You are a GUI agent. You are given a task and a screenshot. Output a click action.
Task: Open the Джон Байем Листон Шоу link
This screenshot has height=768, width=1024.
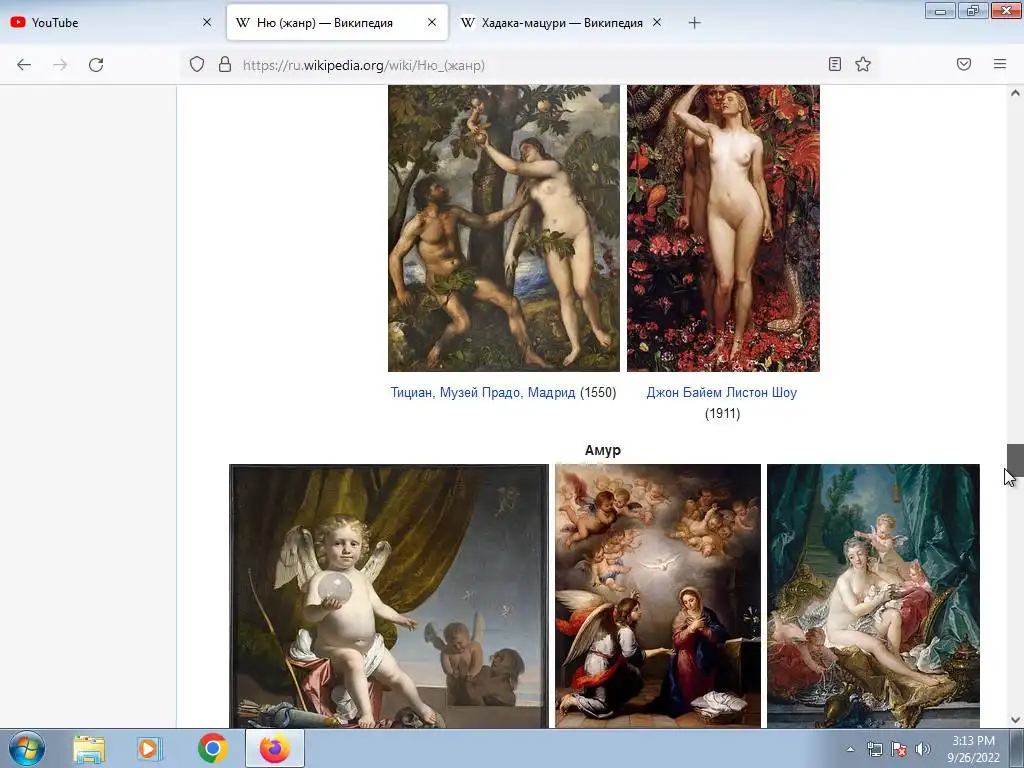click(x=722, y=392)
